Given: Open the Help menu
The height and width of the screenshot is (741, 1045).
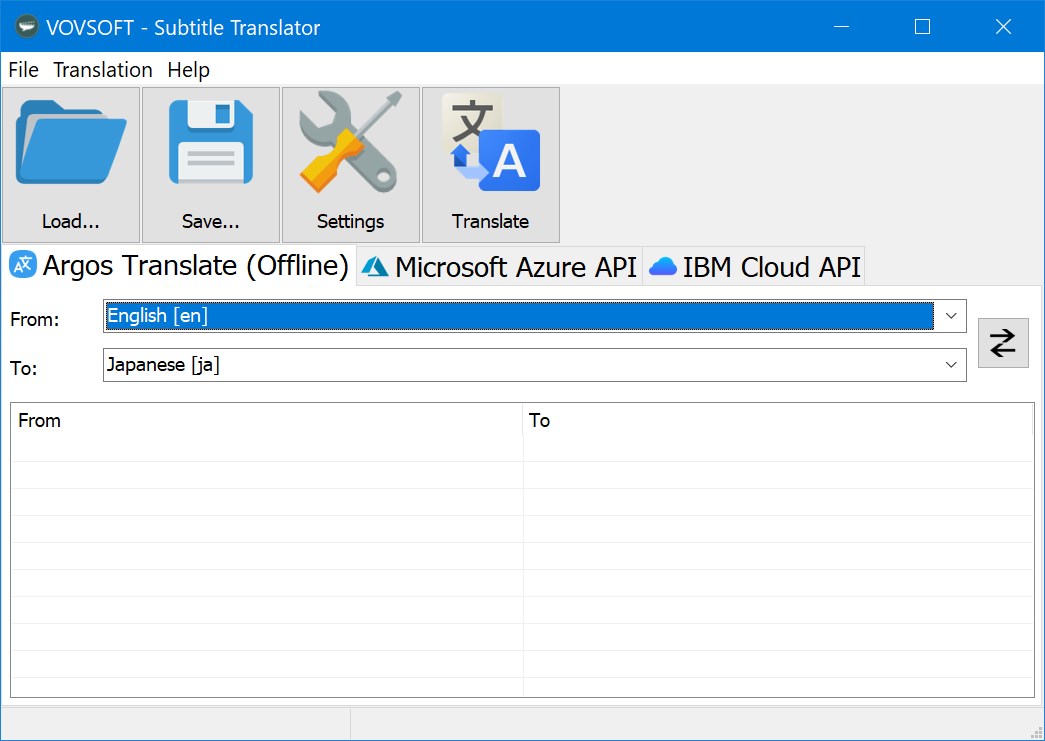Looking at the screenshot, I should 189,70.
